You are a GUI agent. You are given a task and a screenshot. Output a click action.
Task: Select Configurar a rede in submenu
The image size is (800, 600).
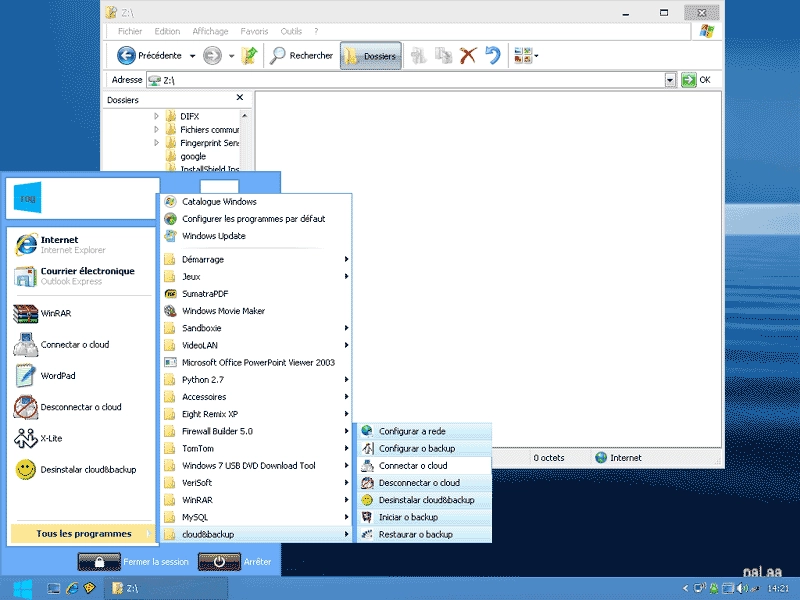pos(424,431)
